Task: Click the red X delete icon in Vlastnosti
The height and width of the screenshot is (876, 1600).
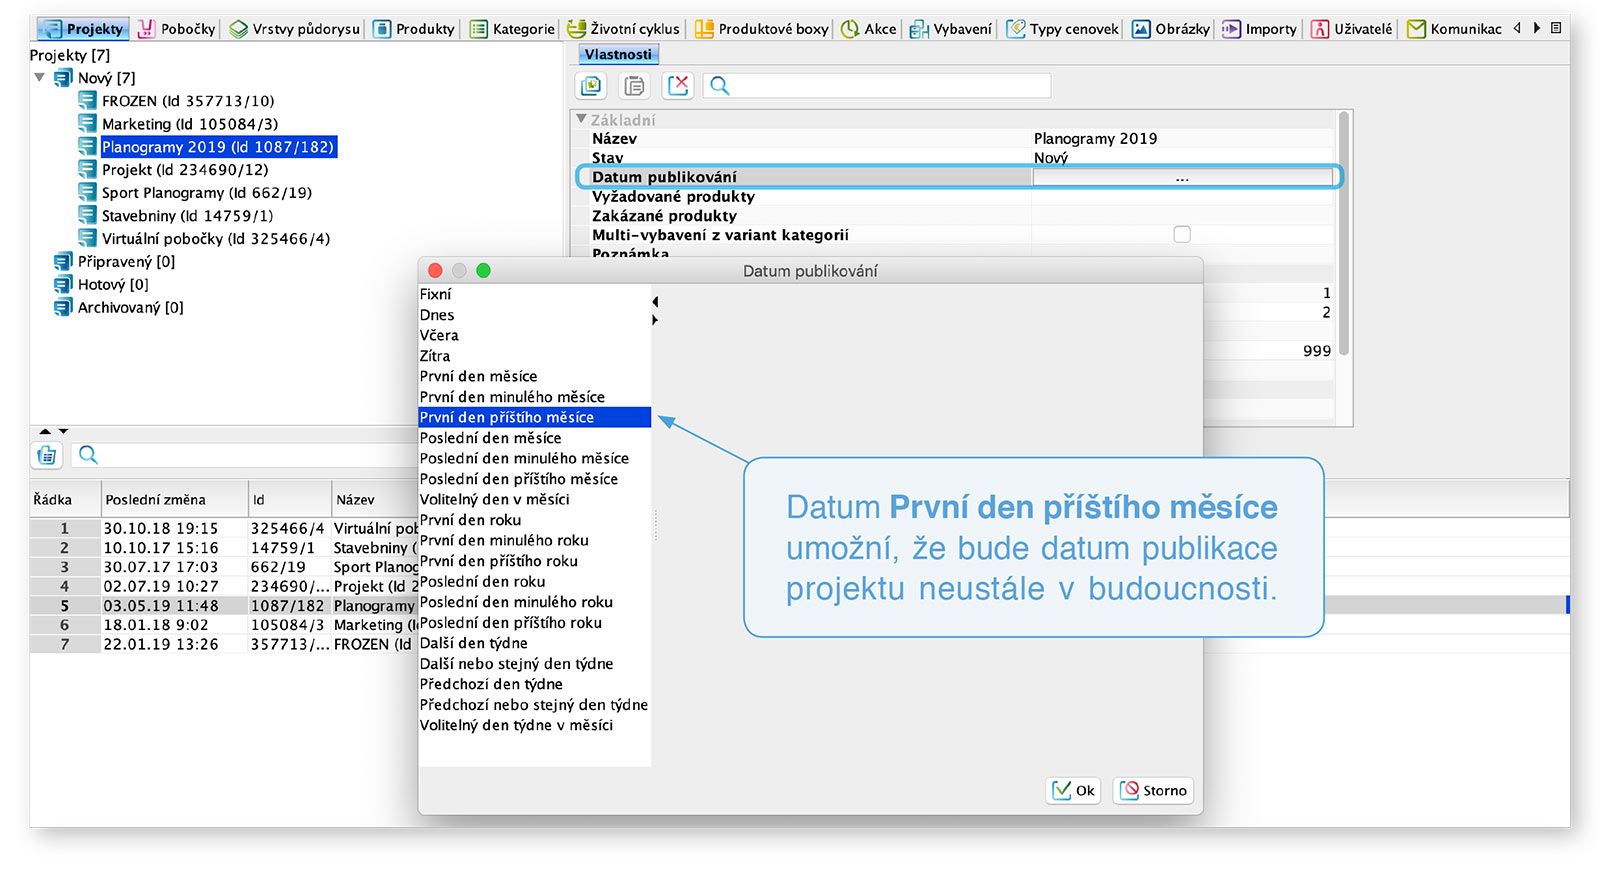Action: tap(678, 86)
